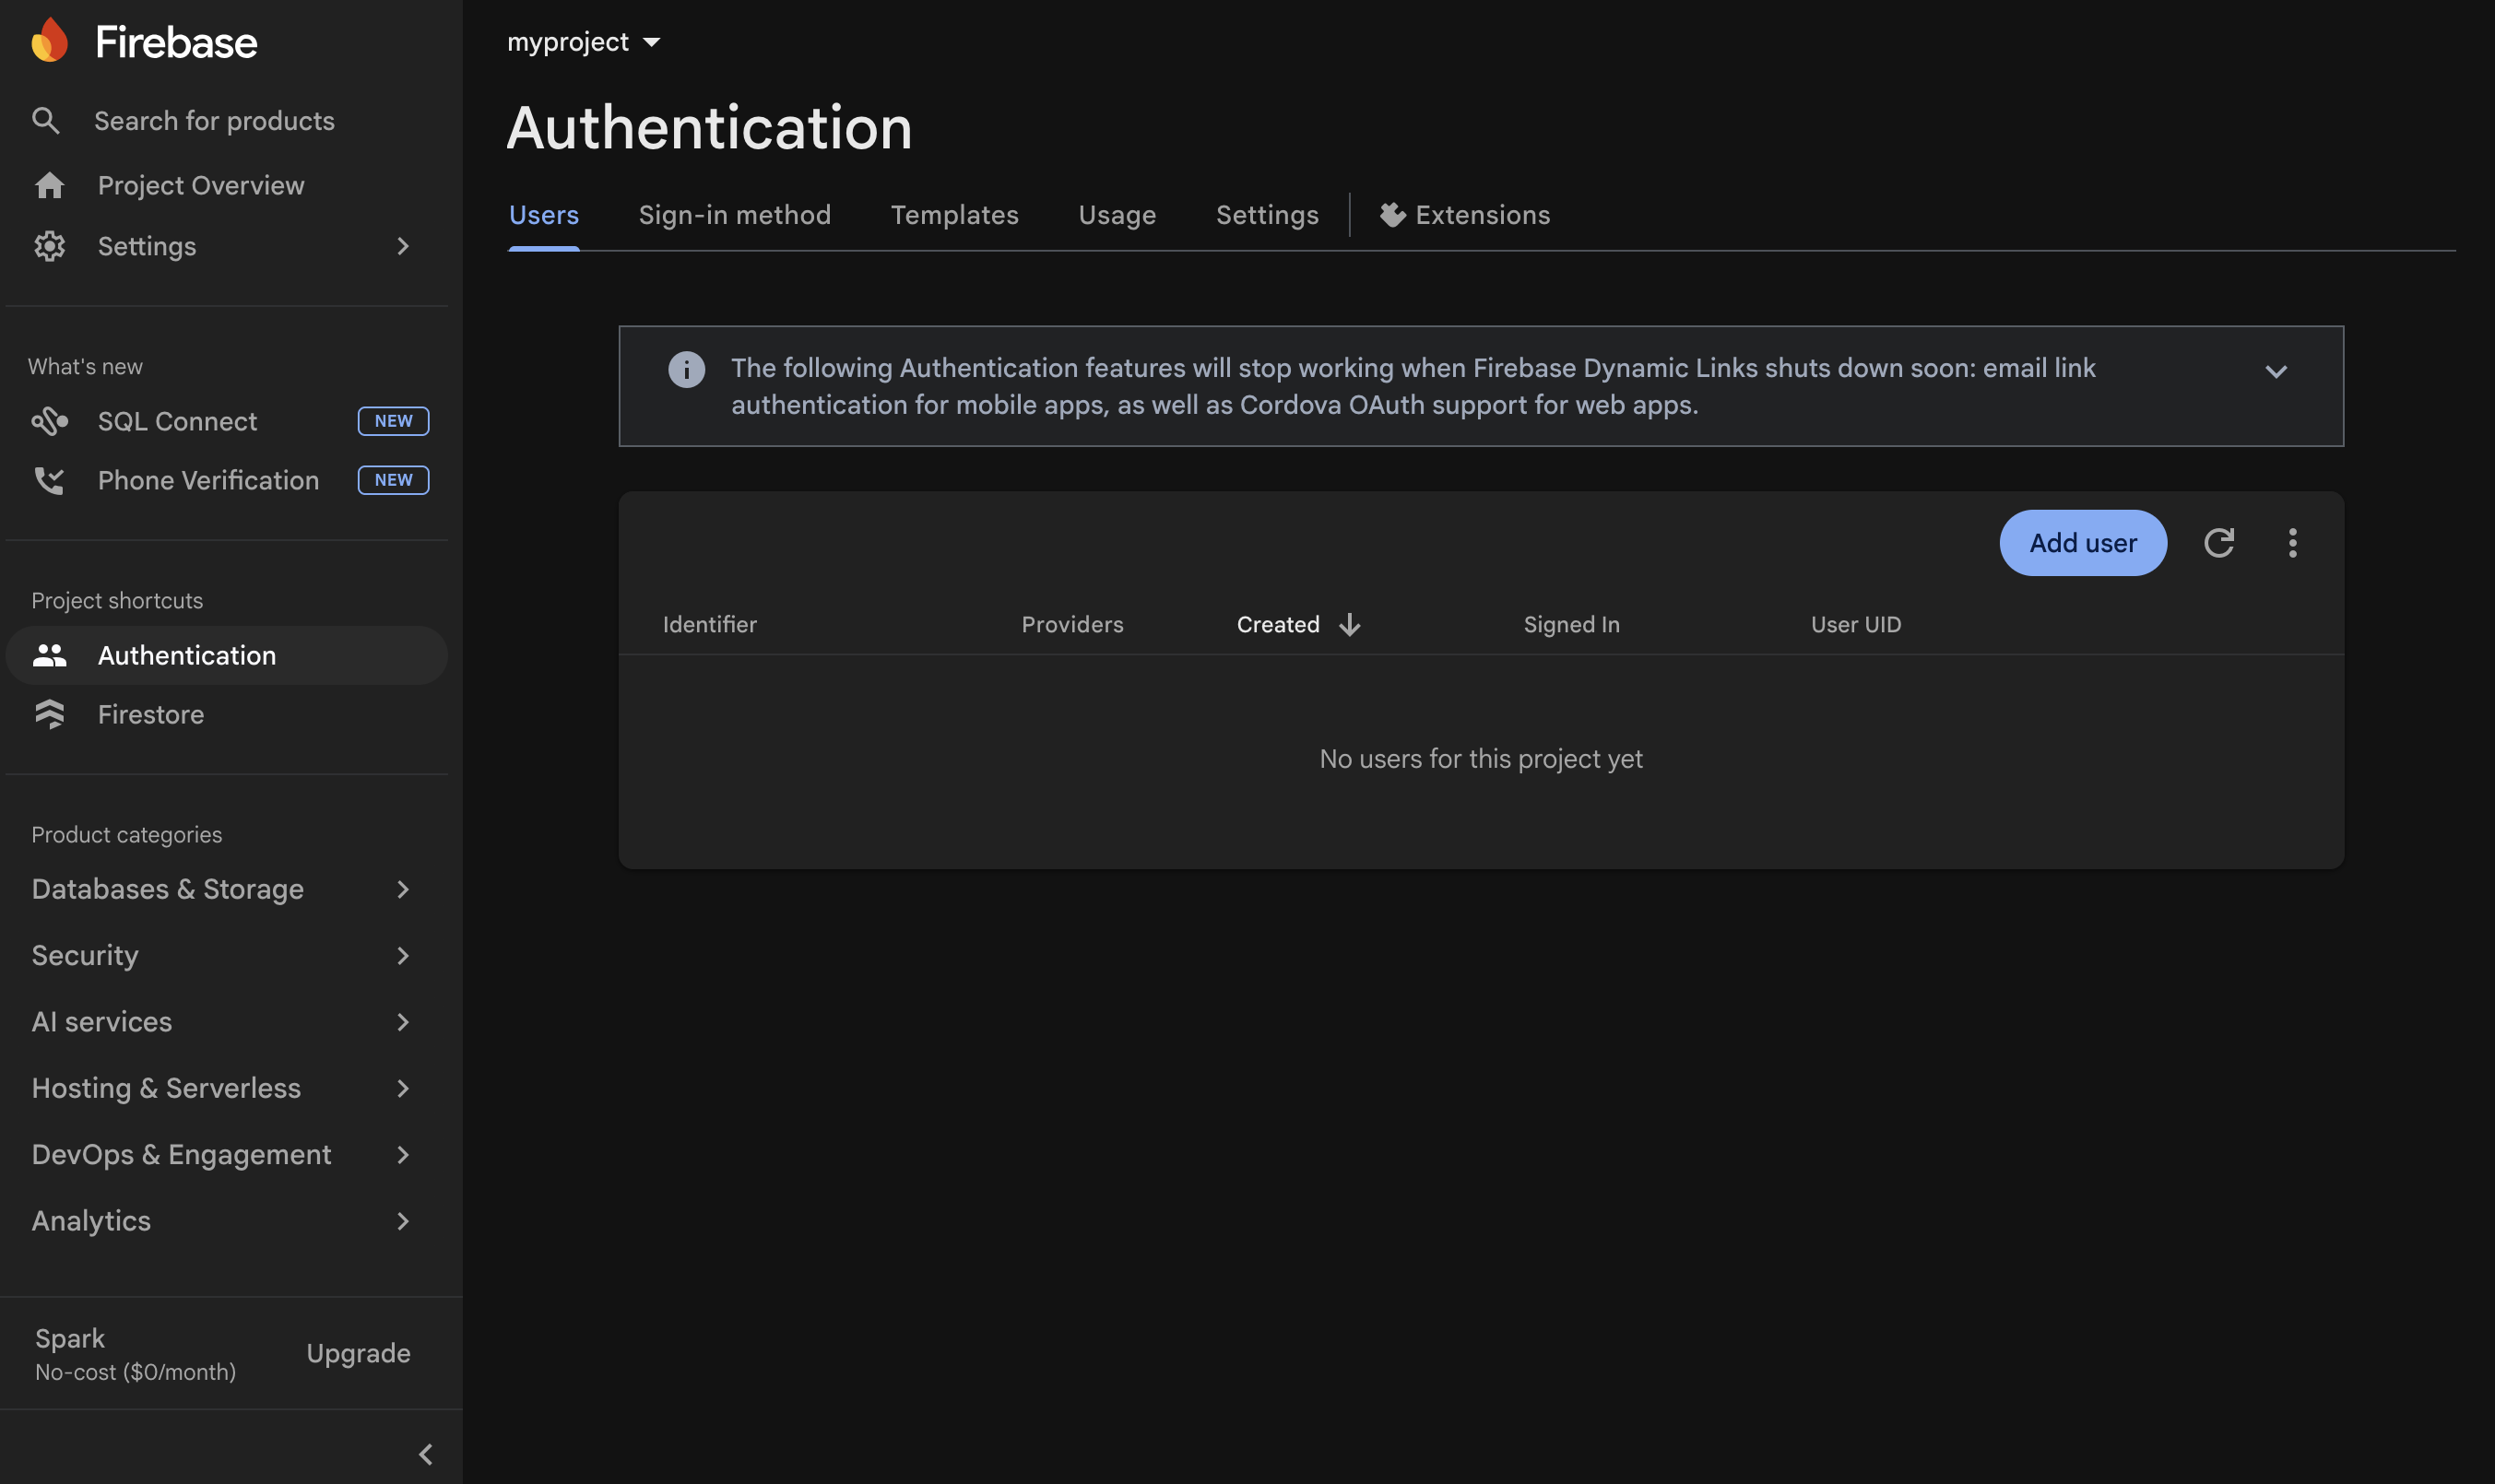2495x1484 pixels.
Task: Click the Firestore icon
Action: click(x=50, y=714)
